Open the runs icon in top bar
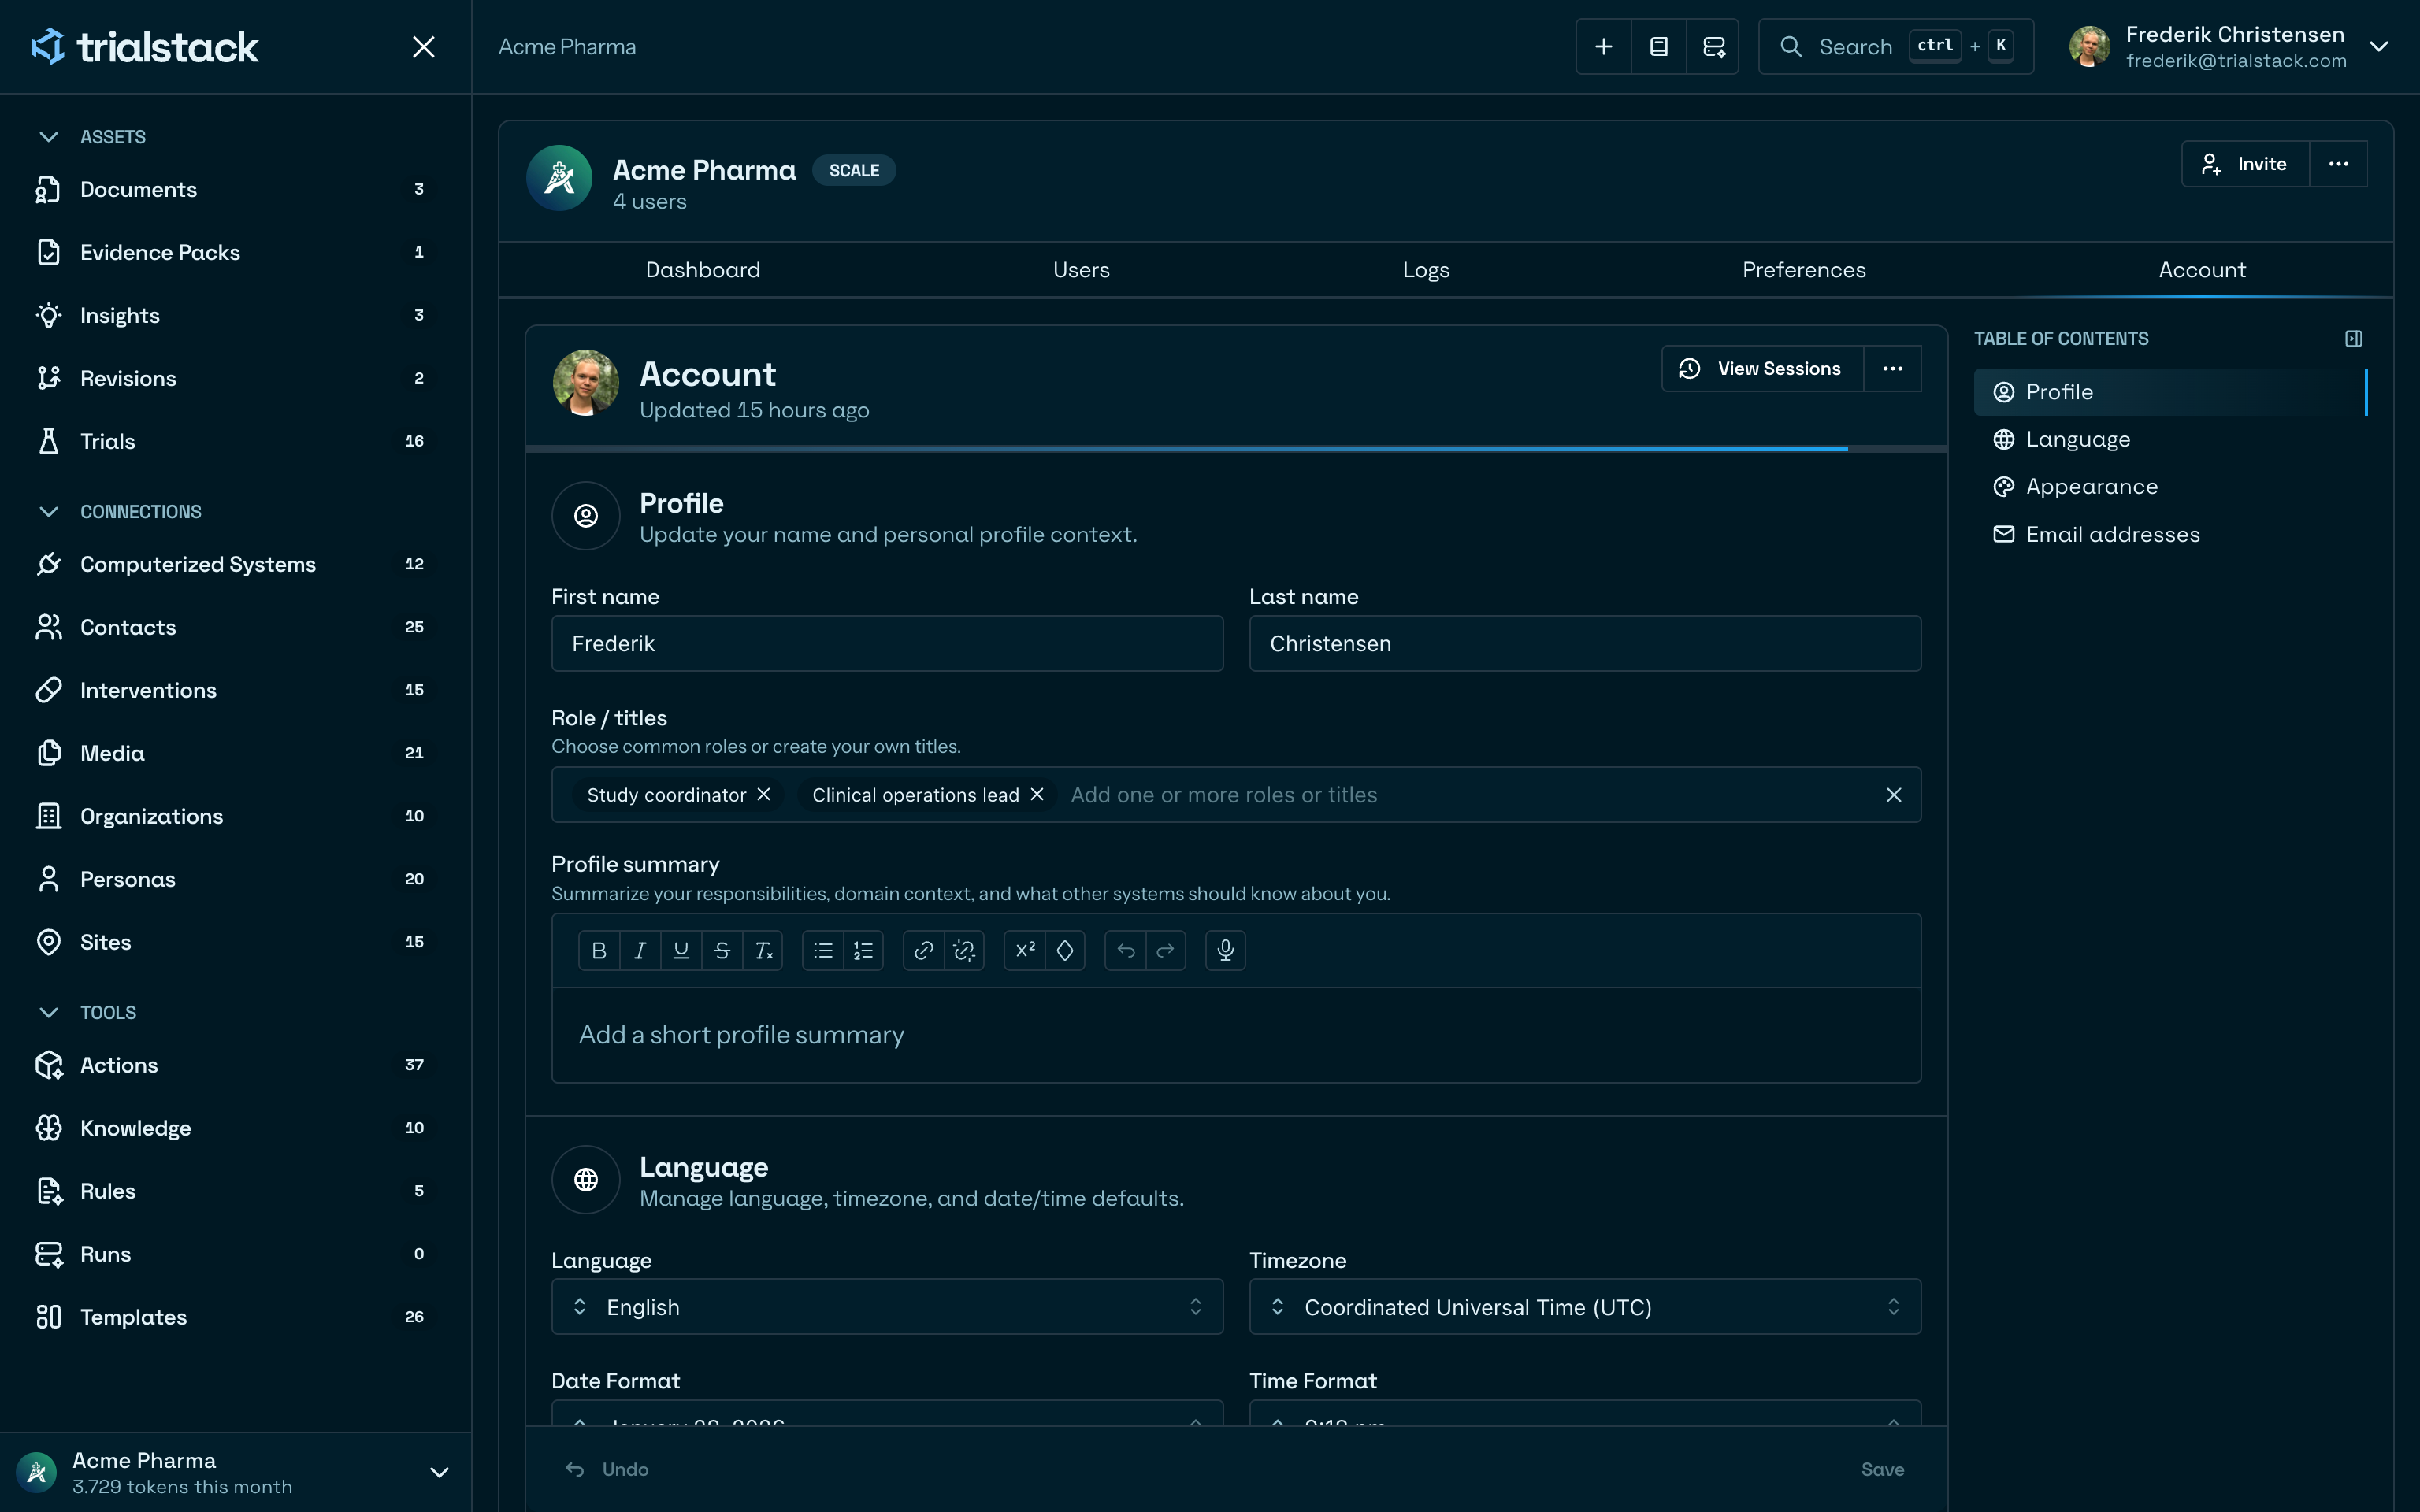The height and width of the screenshot is (1512, 2420). point(1714,47)
